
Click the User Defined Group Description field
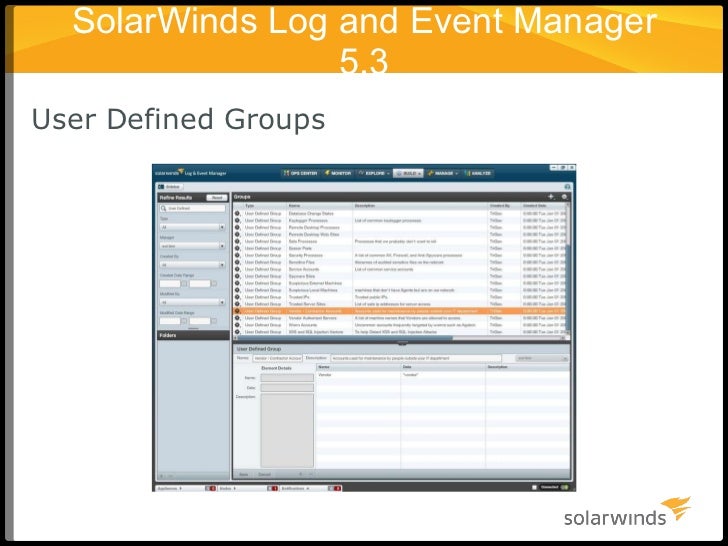click(x=416, y=358)
